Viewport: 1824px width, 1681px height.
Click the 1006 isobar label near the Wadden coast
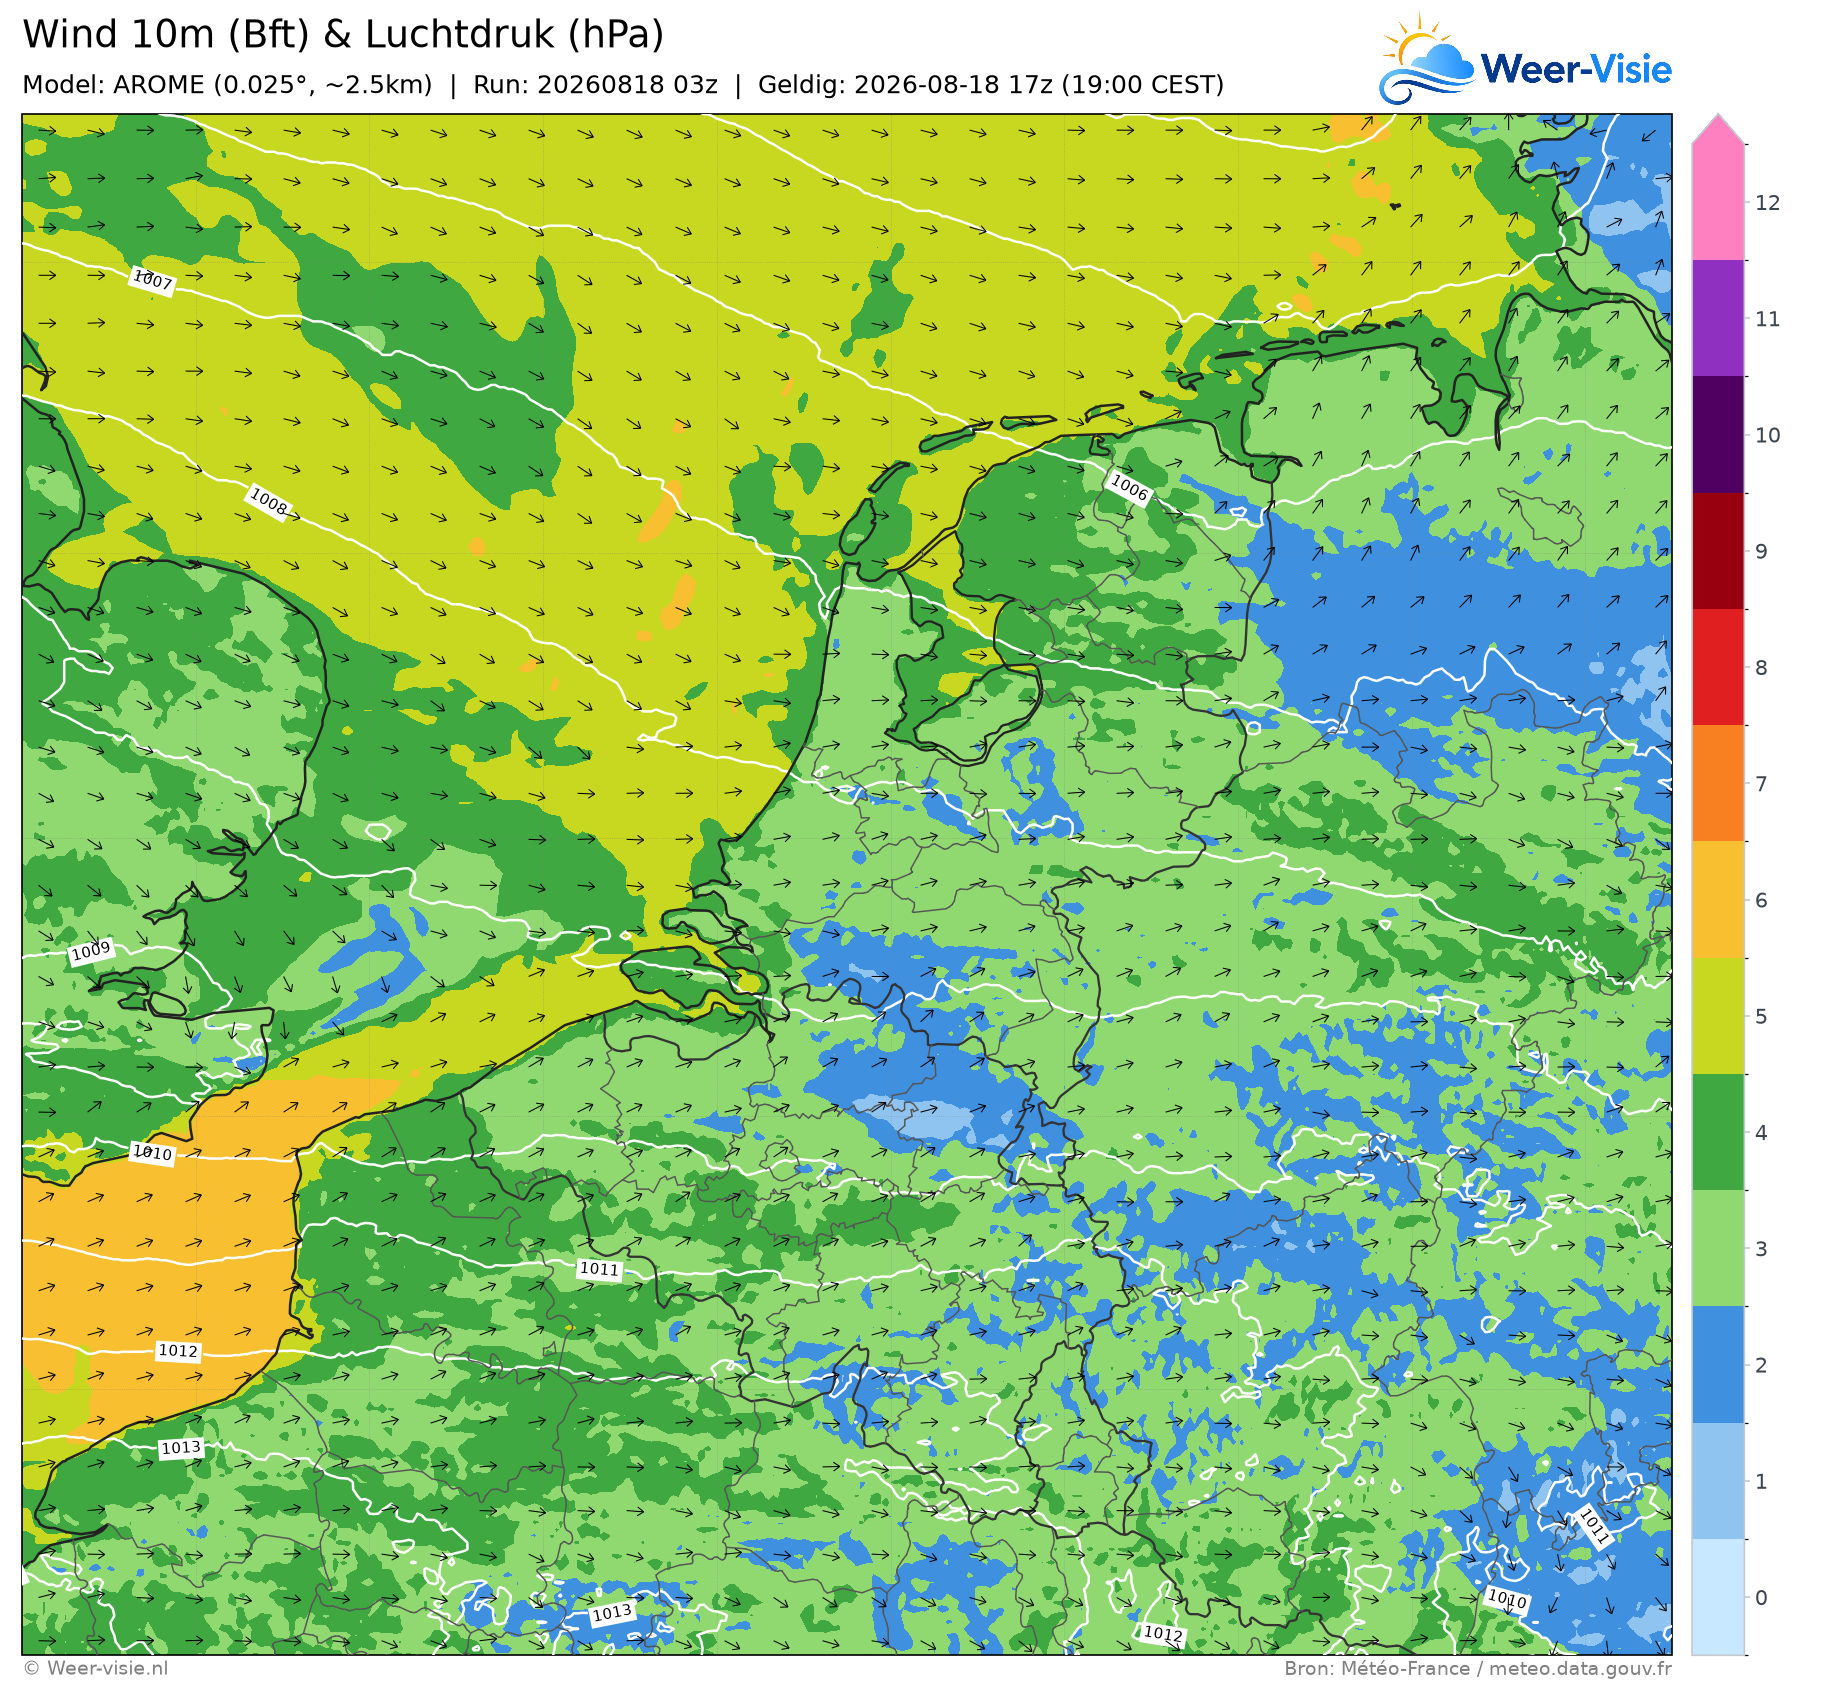(x=1130, y=488)
